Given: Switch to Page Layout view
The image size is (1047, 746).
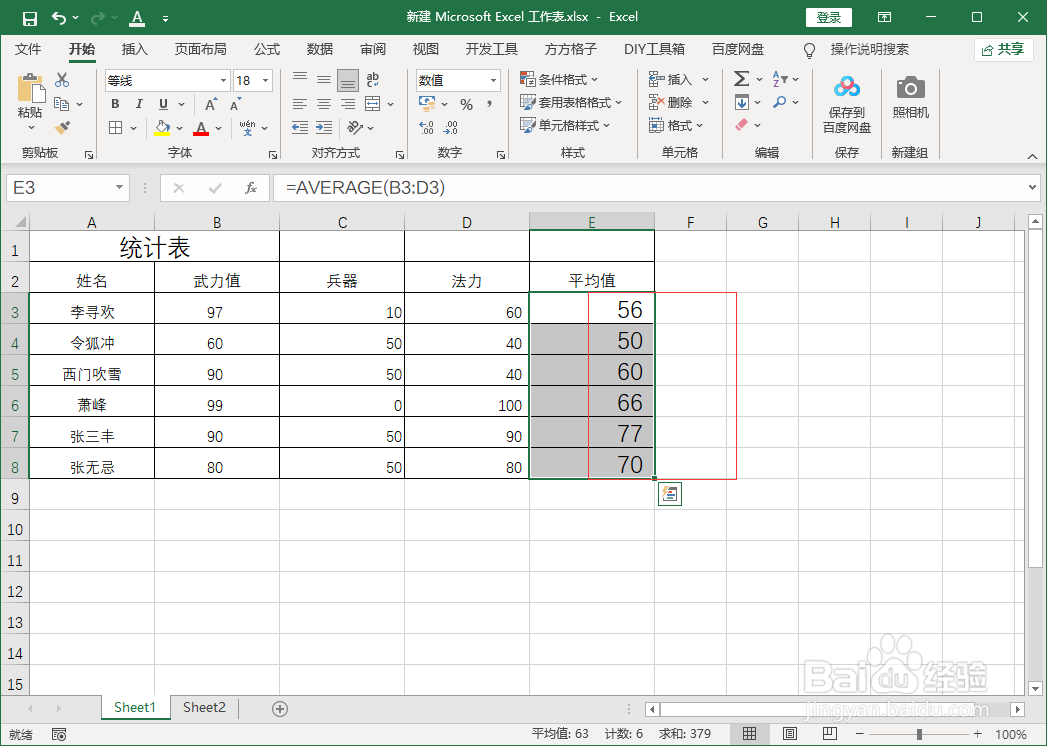Looking at the screenshot, I should [x=789, y=734].
